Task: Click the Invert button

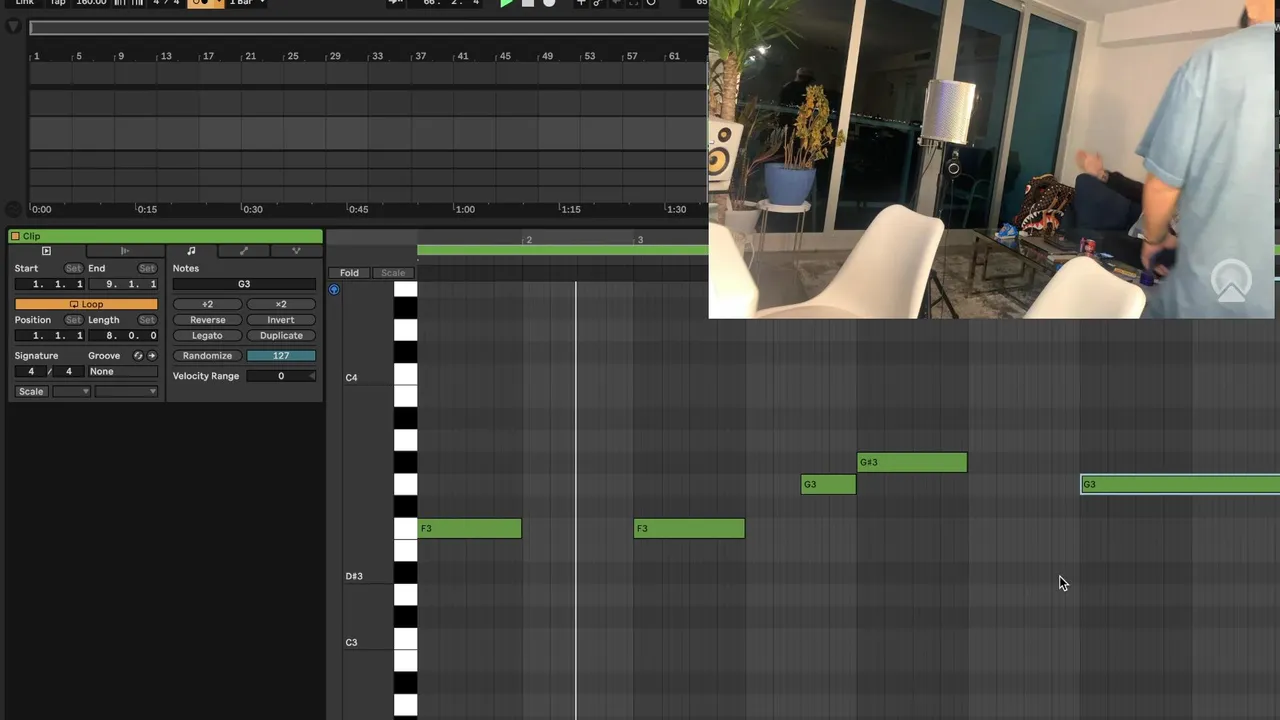Action: (x=281, y=320)
